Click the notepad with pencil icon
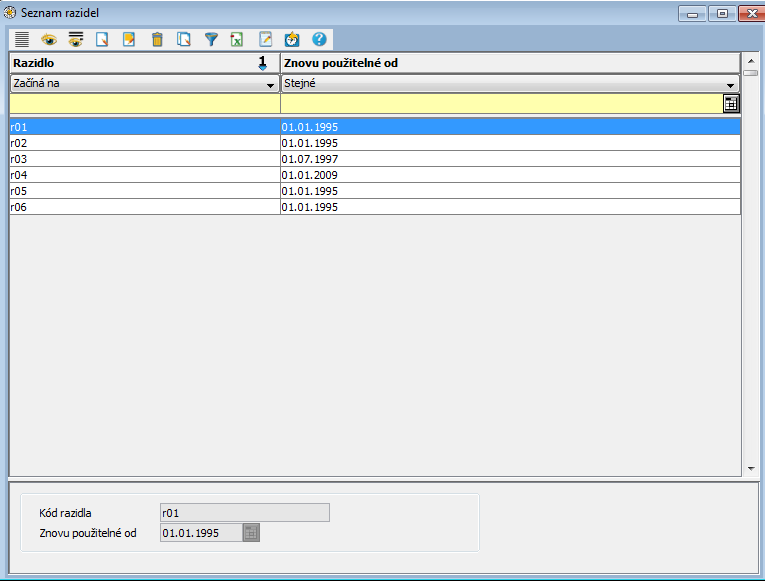Viewport: 765px width, 581px height. tap(265, 40)
